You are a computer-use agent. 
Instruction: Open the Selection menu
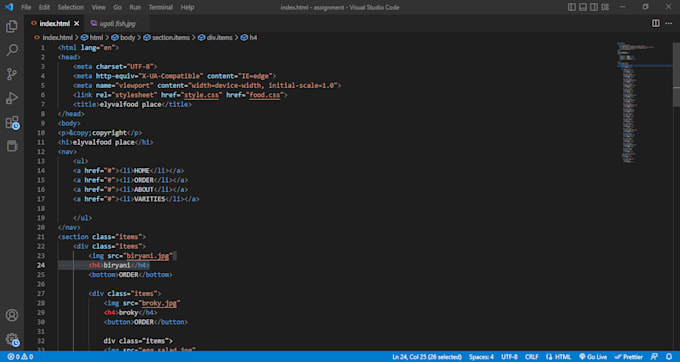[x=71, y=7]
